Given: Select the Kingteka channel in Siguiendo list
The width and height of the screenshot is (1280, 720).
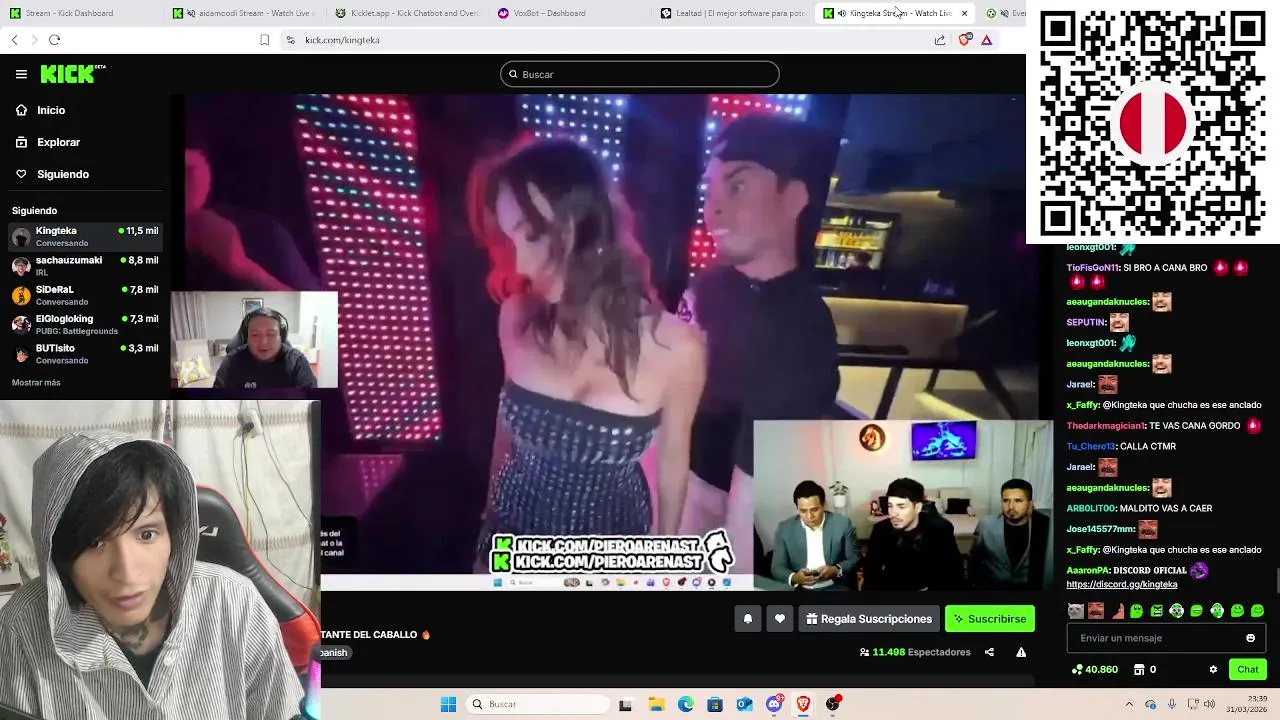Looking at the screenshot, I should [x=85, y=236].
